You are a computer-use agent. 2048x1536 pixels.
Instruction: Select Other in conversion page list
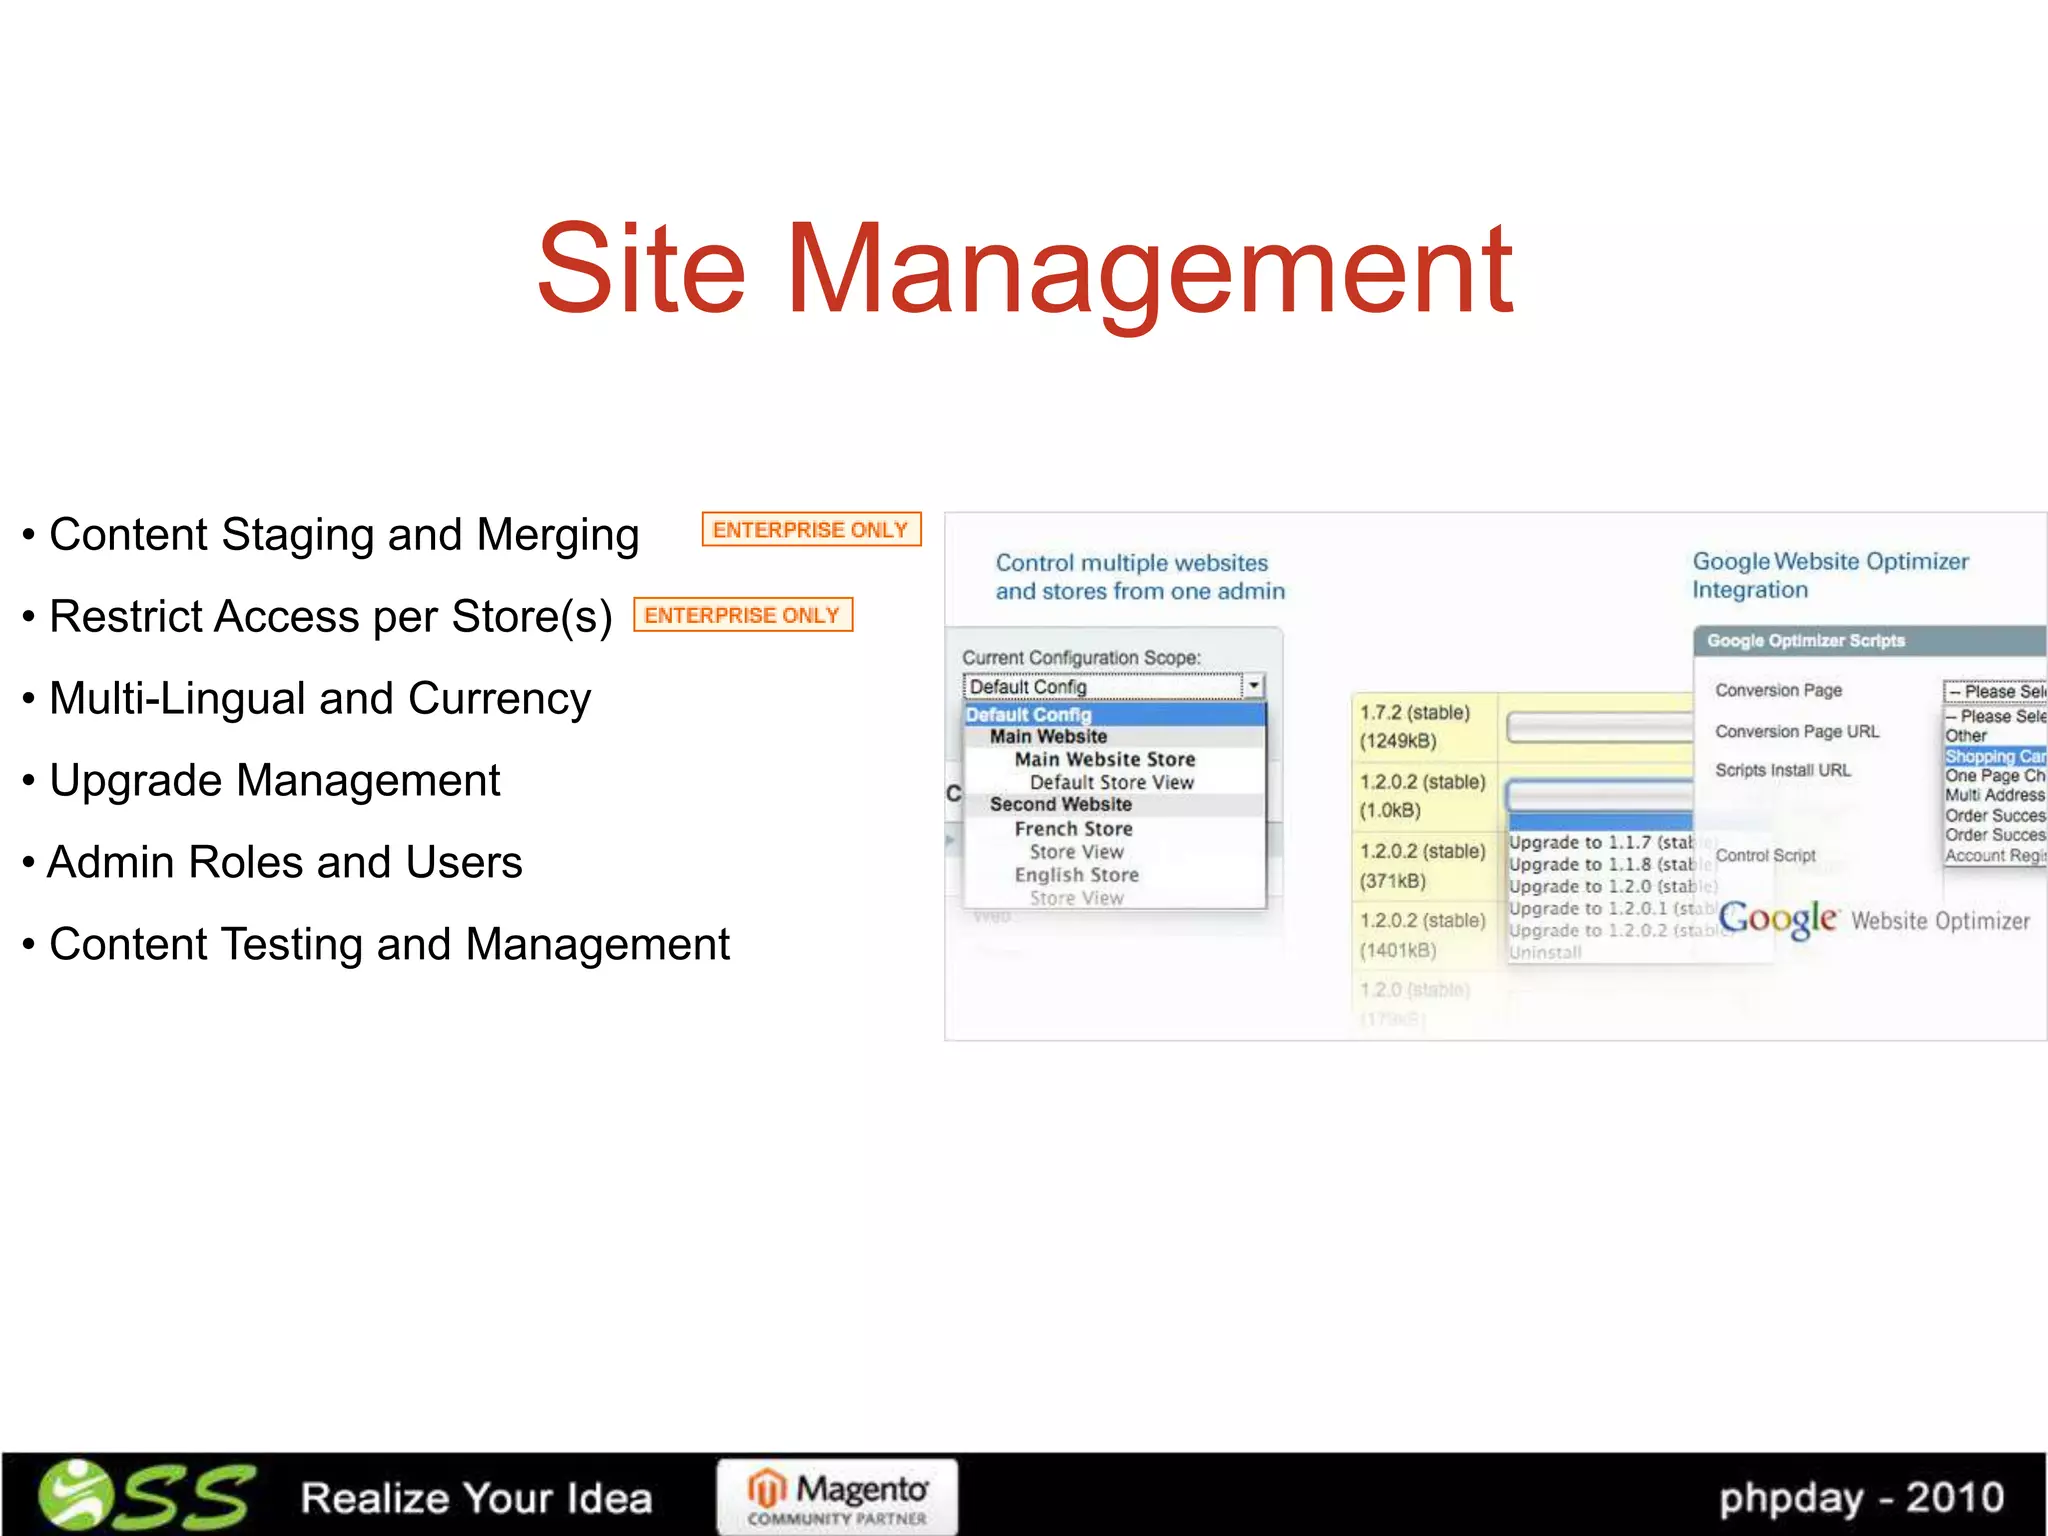click(1966, 735)
